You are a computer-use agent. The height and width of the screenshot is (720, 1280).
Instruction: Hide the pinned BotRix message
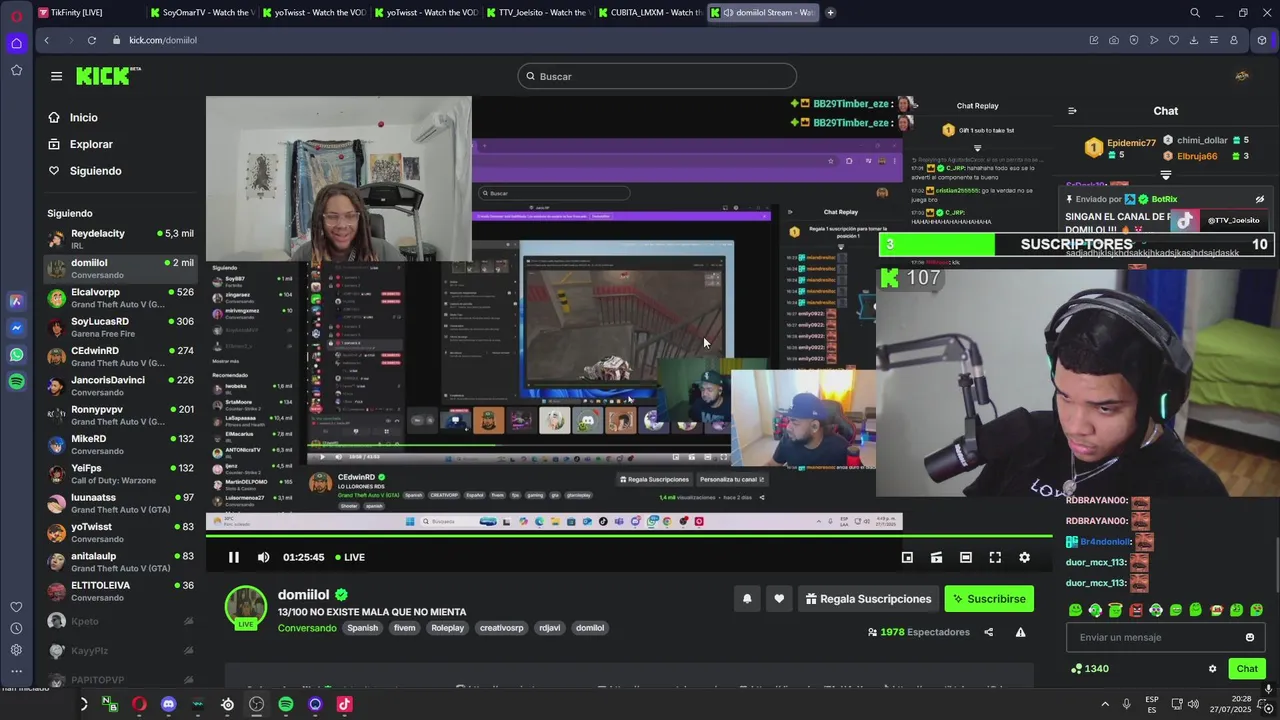[x=1260, y=199]
